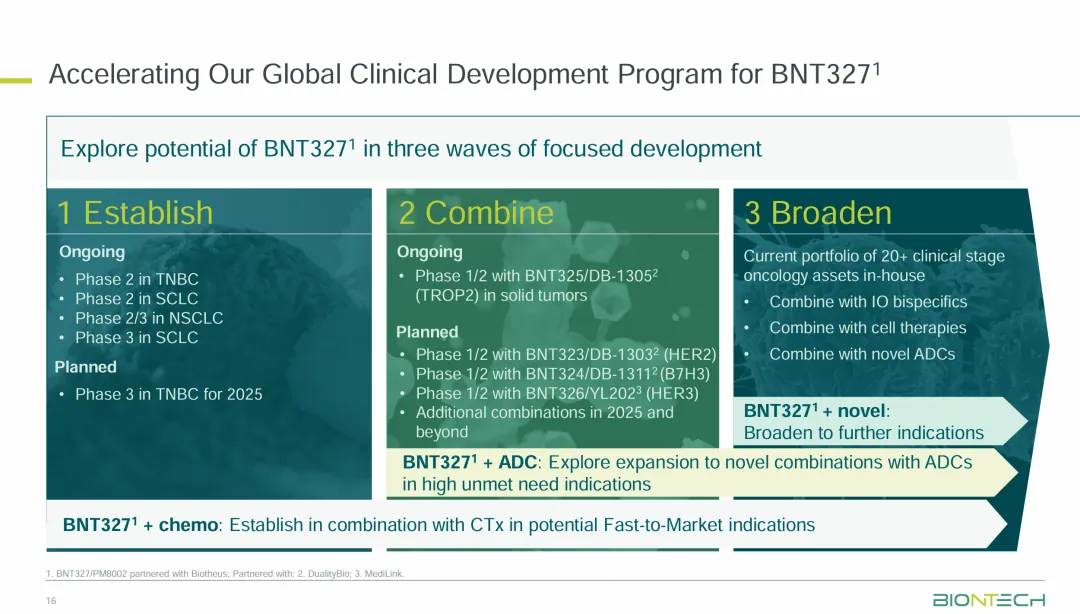This screenshot has height=614, width=1080.
Task: Click 'Combine with IO bispecifics' bullet
Action: point(867,302)
